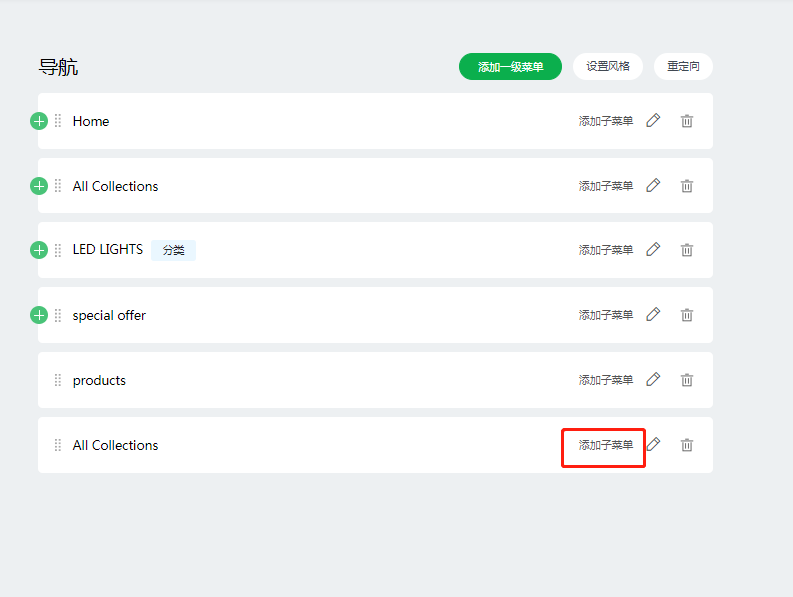The width and height of the screenshot is (793, 597).
Task: Edit the All Collections row without plus icon
Action: [x=653, y=444]
